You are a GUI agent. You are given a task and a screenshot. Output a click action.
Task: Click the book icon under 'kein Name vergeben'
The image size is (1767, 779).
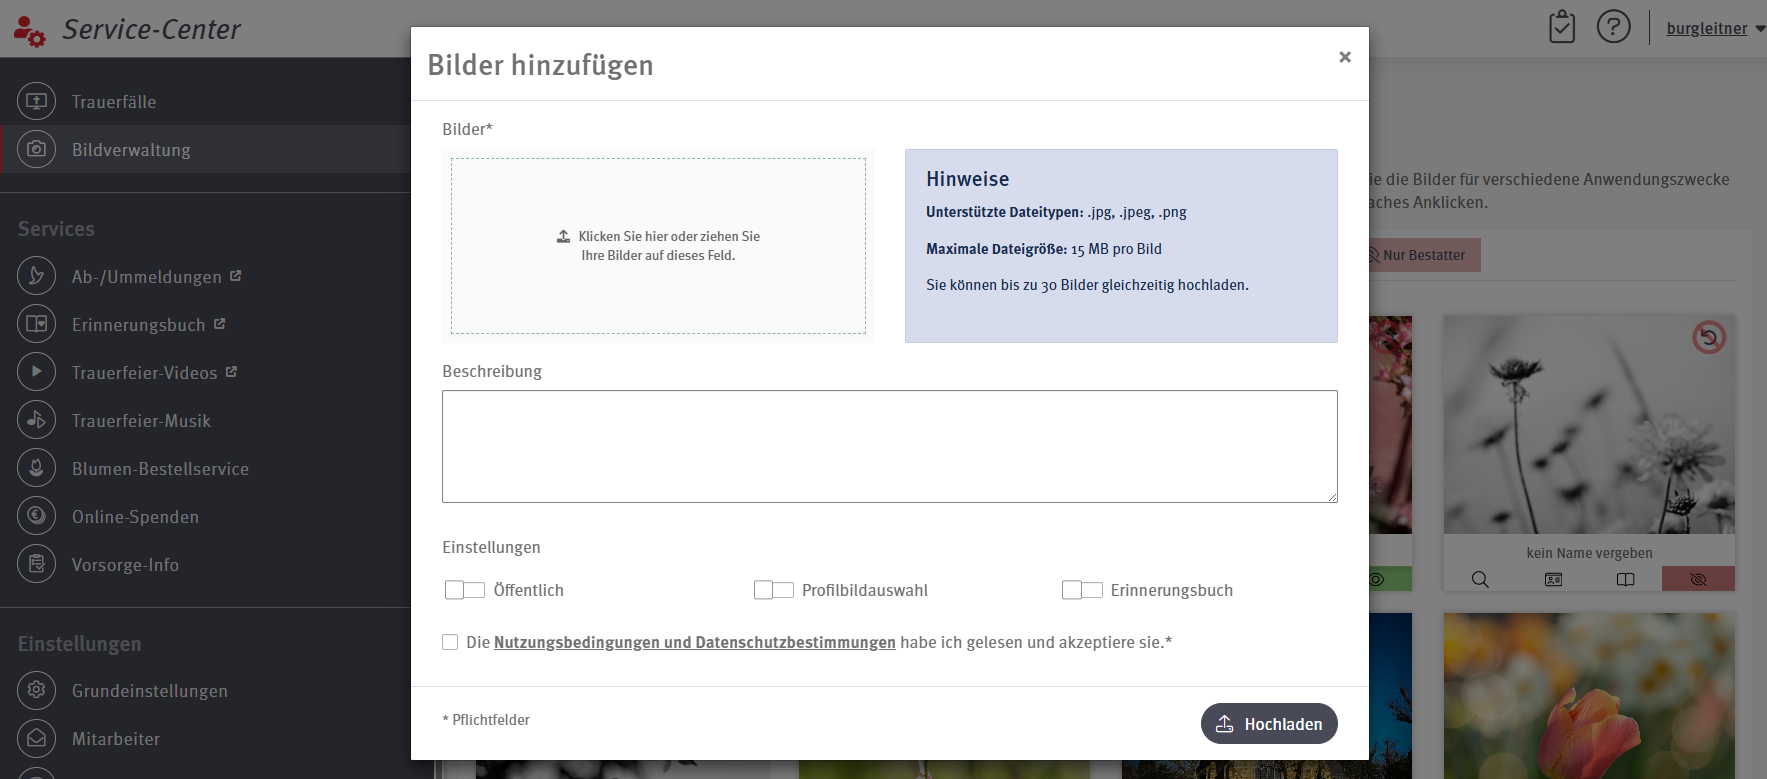(x=1626, y=579)
